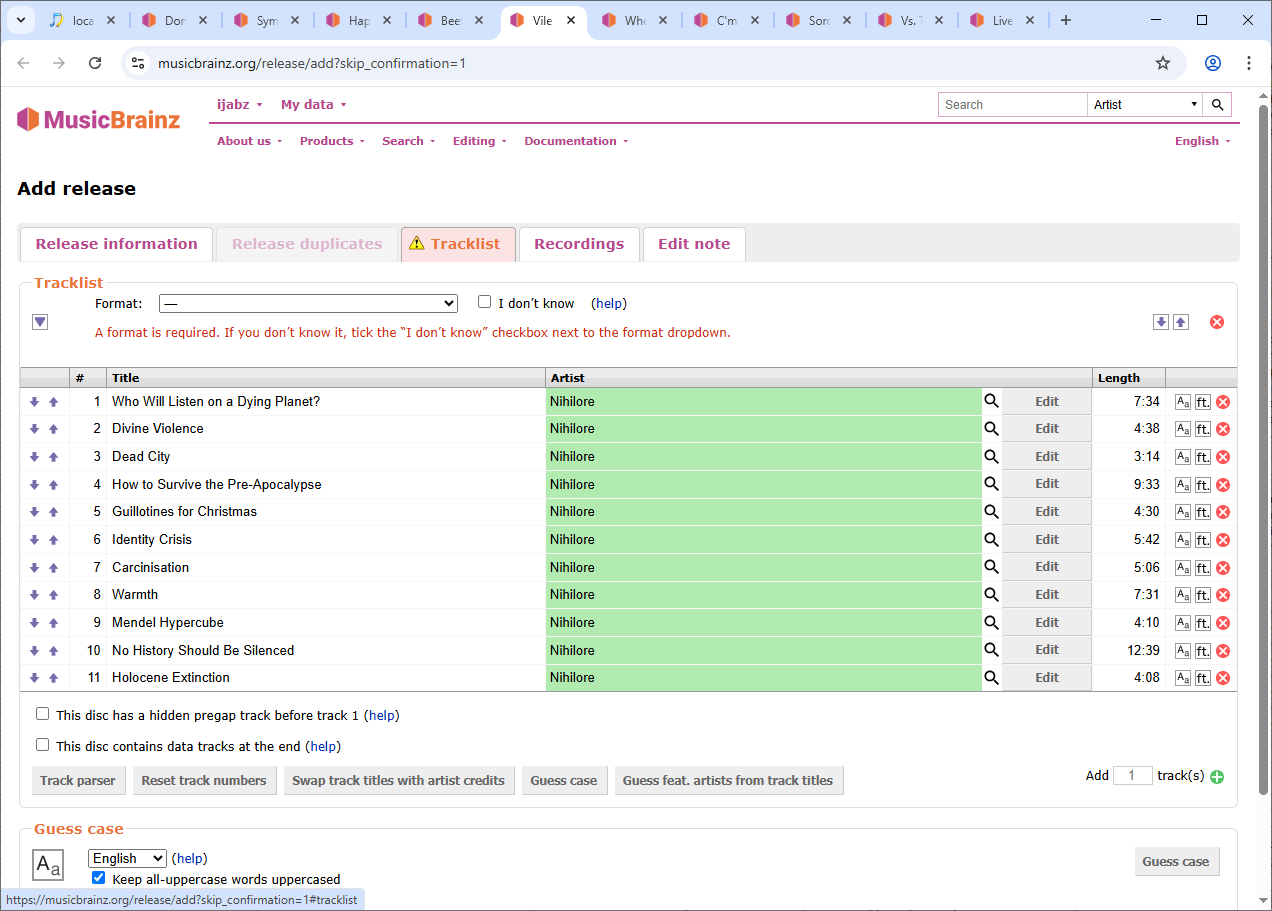Open Chrome profile menu

(x=1213, y=63)
